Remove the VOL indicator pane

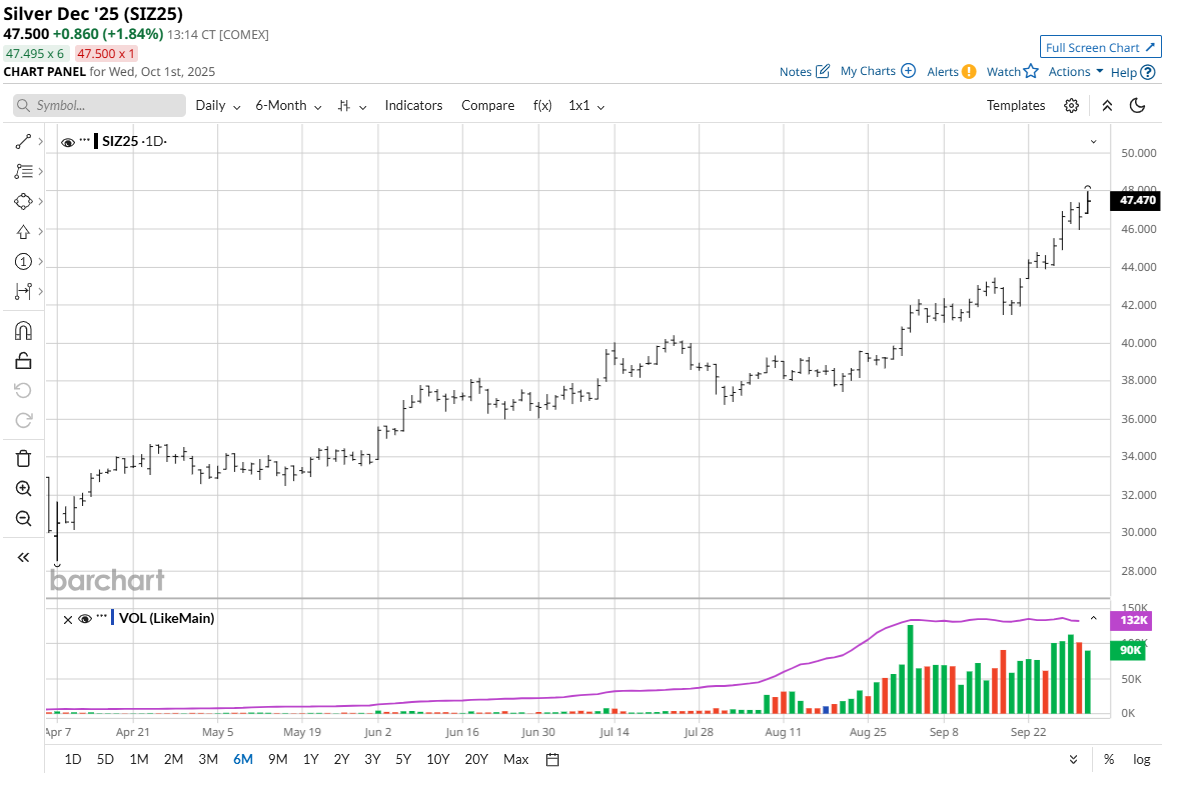point(68,620)
